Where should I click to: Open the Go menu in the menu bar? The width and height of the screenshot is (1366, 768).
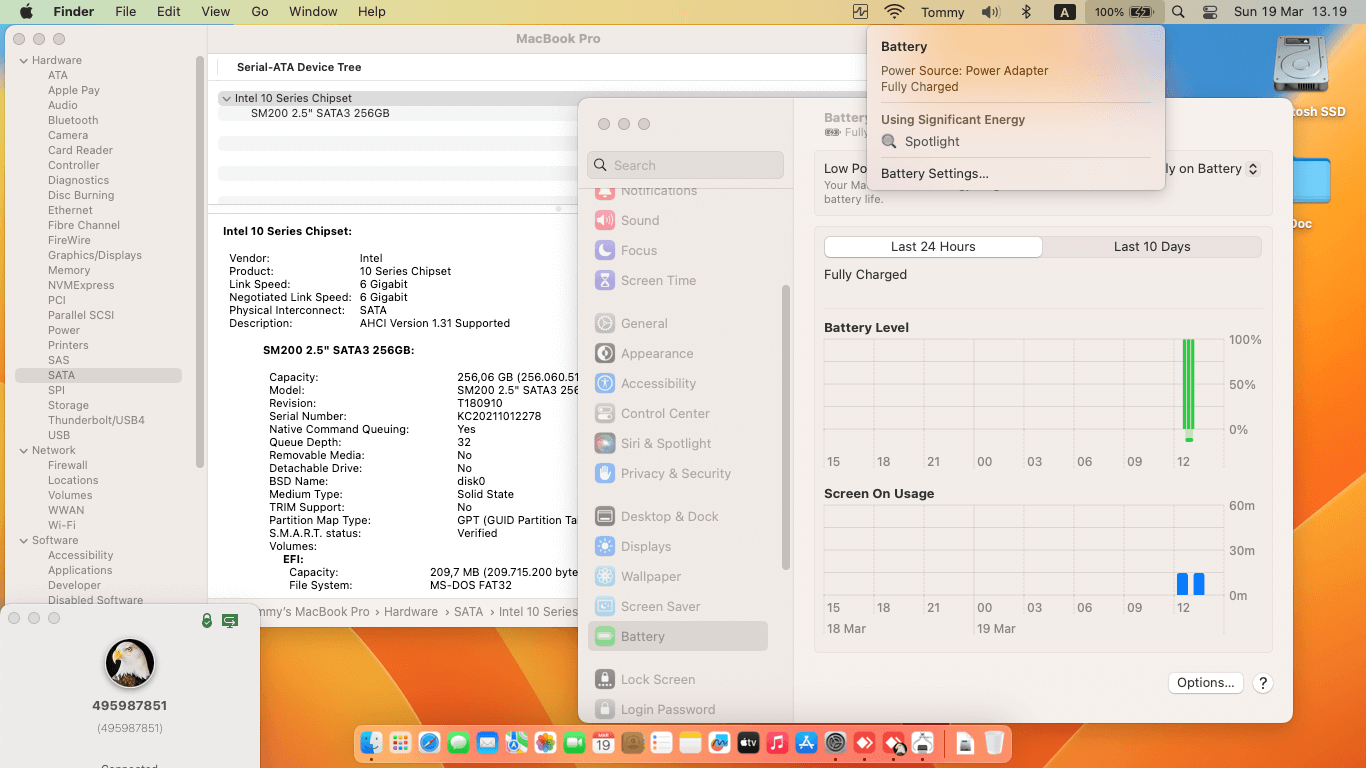[260, 12]
